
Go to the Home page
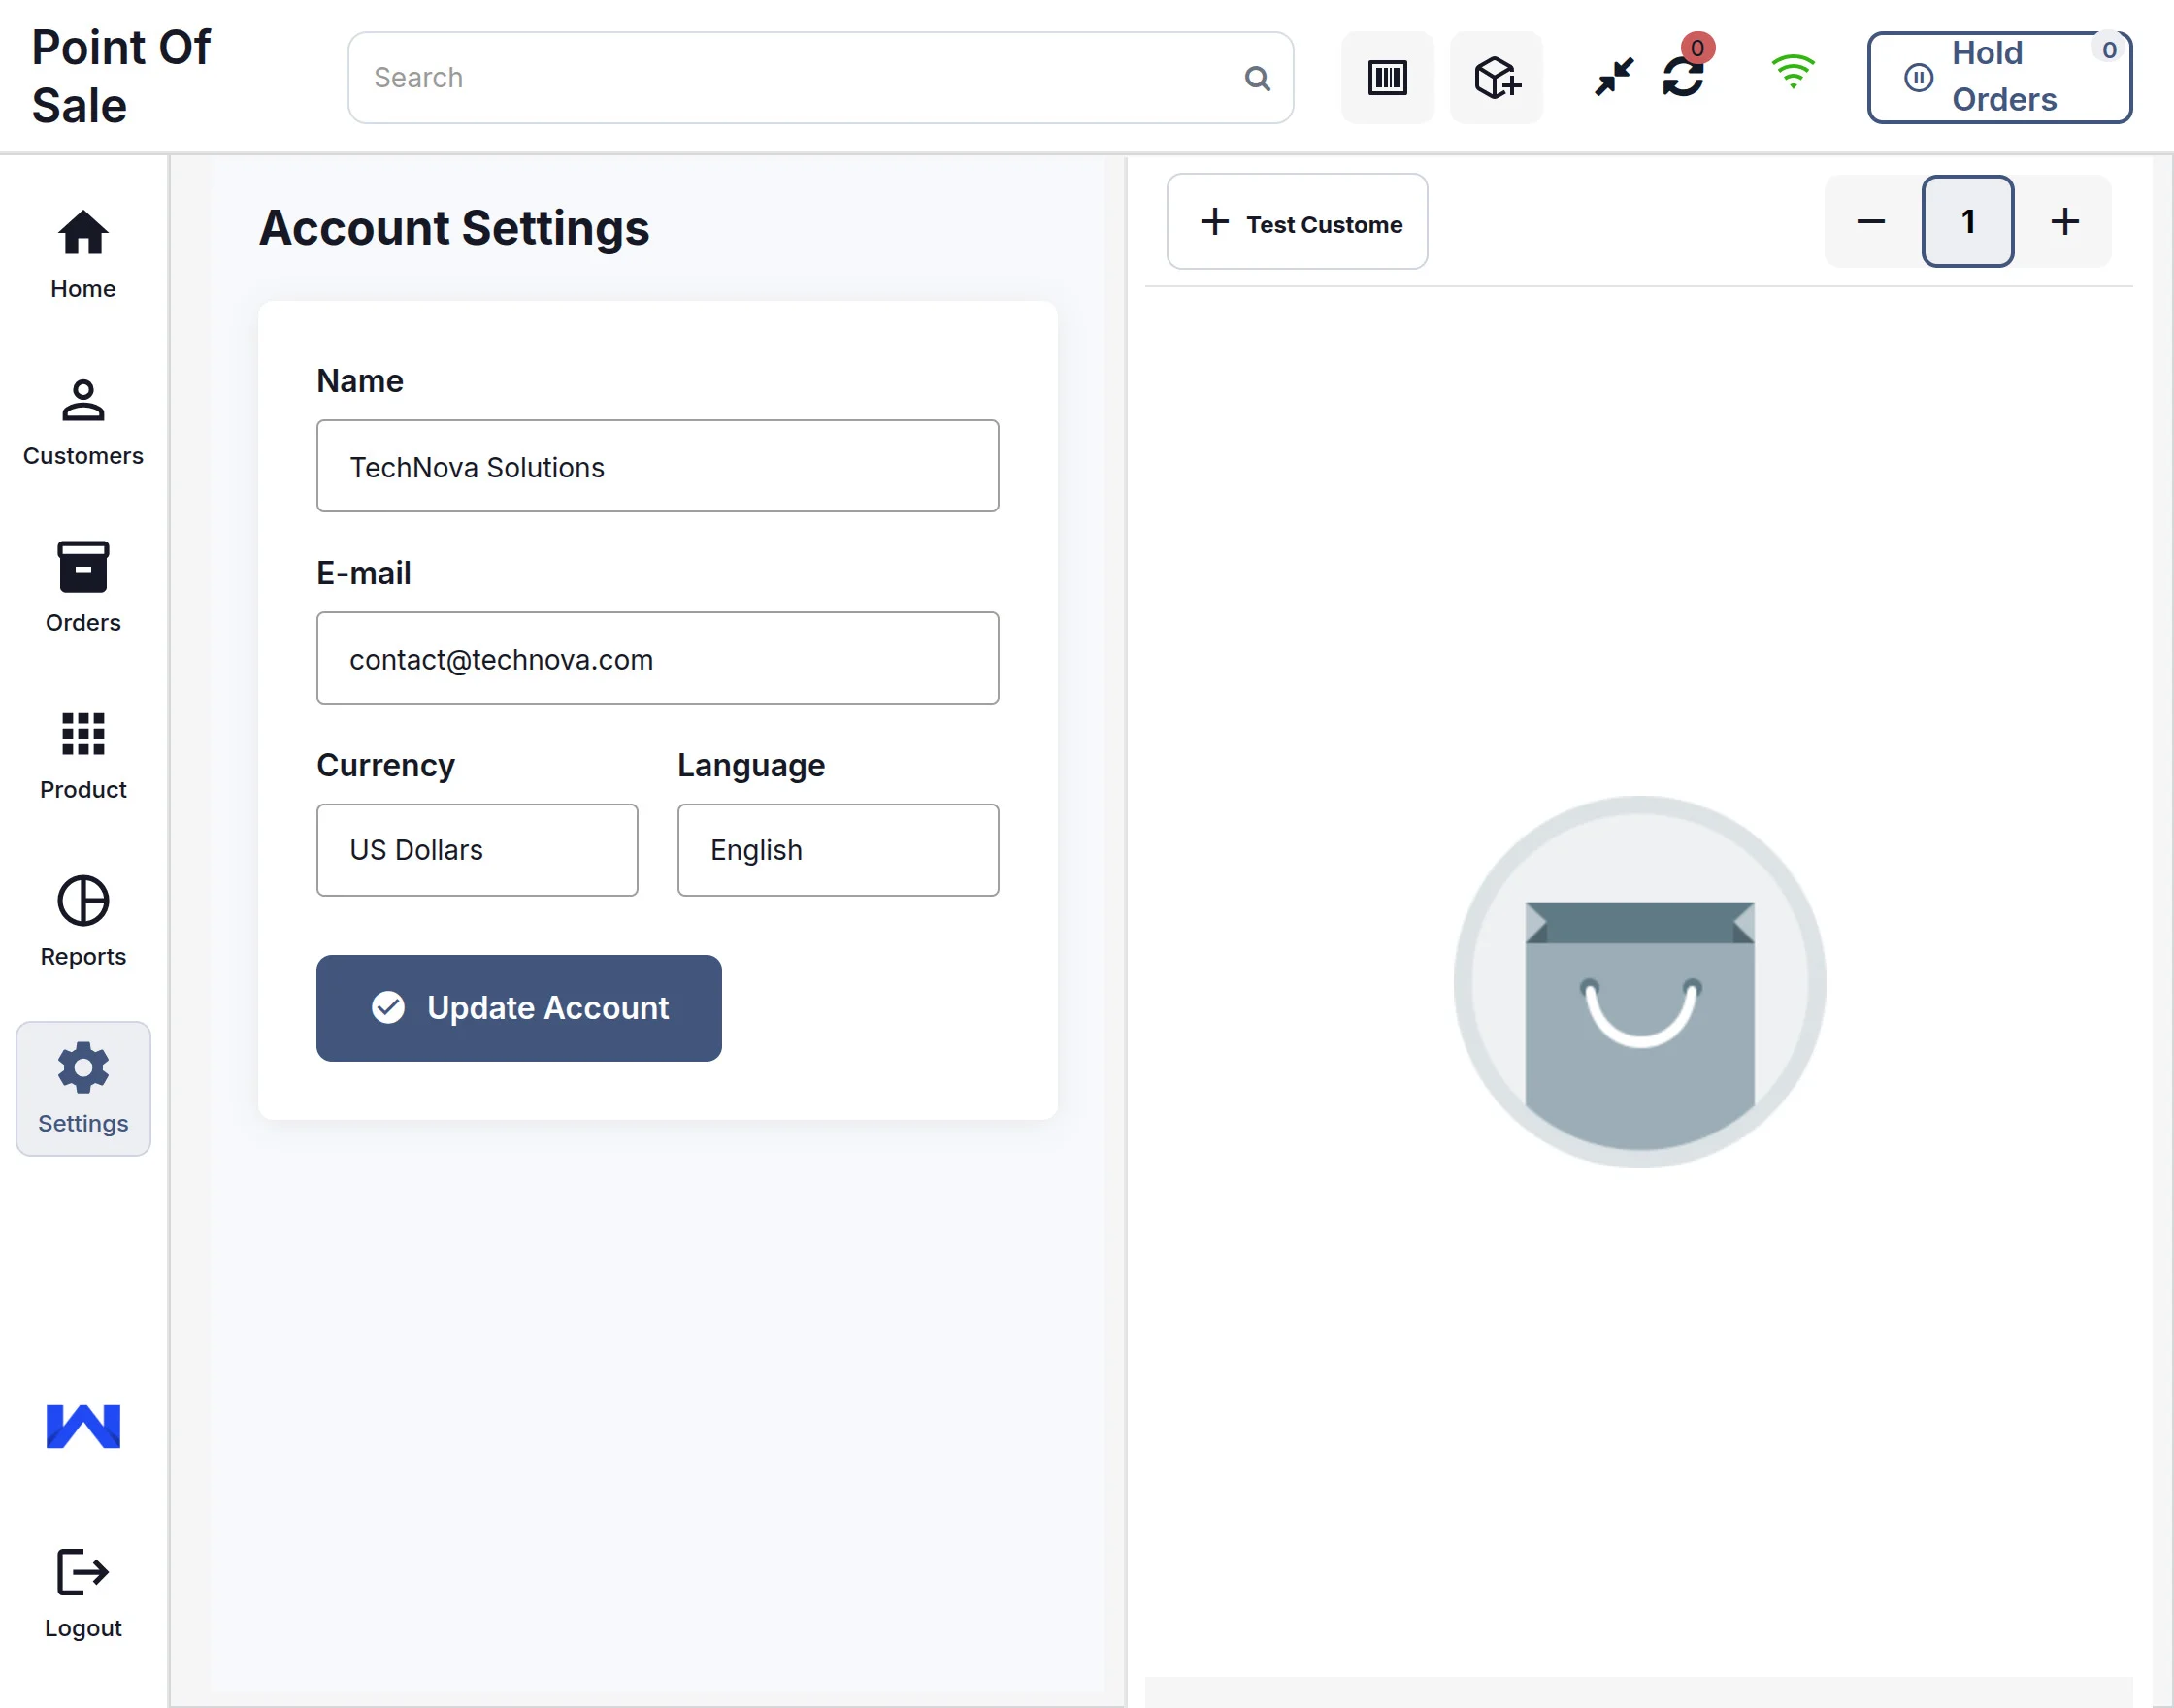pos(83,254)
